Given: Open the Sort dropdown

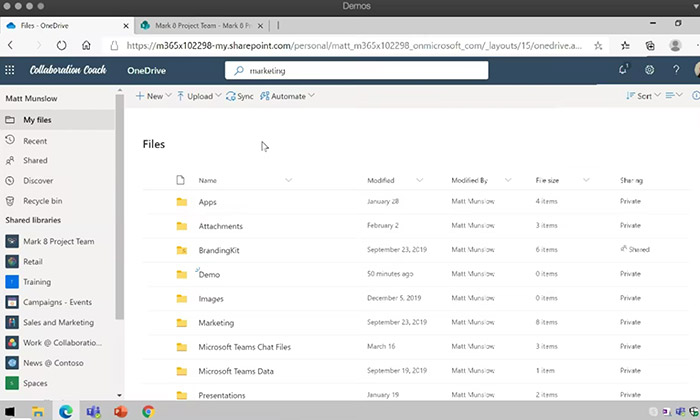Looking at the screenshot, I should pos(643,96).
